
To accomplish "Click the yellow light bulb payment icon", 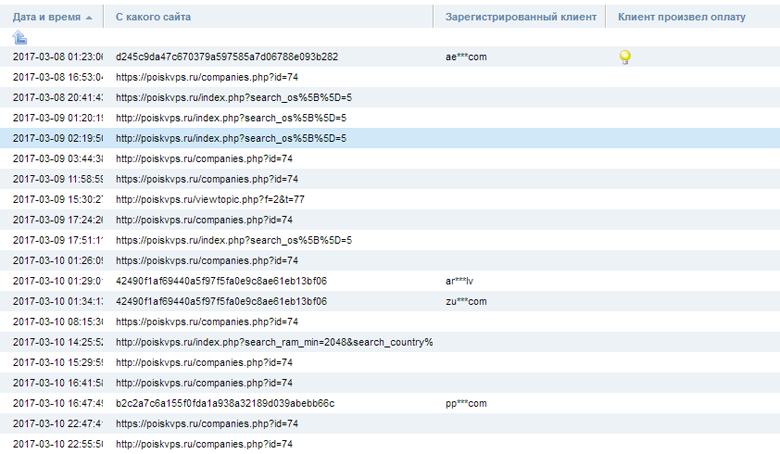I will pyautogui.click(x=625, y=57).
